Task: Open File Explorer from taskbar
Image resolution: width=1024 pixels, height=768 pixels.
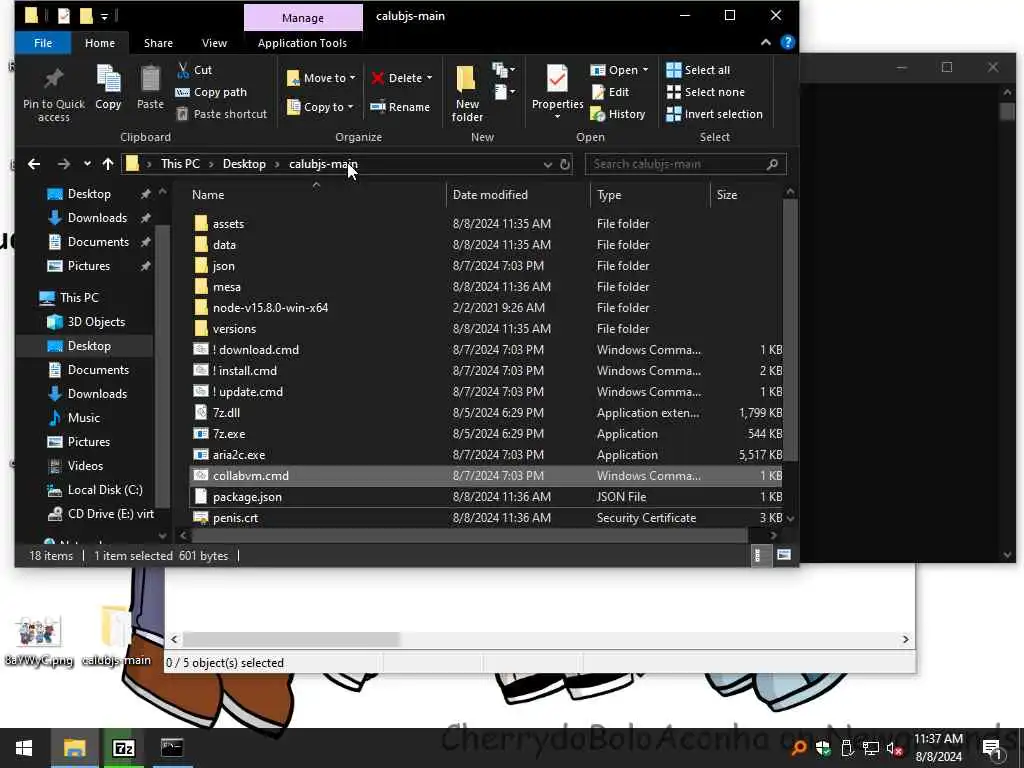Action: [74, 748]
